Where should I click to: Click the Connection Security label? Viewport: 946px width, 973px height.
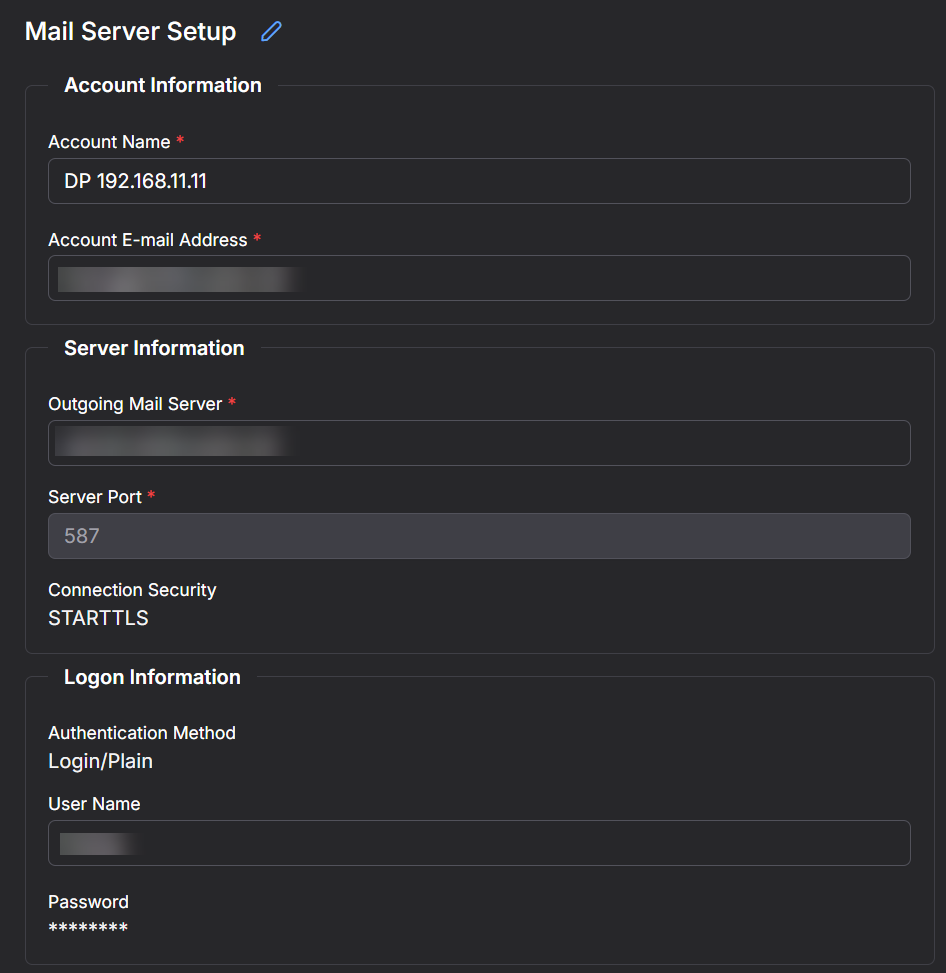click(132, 590)
